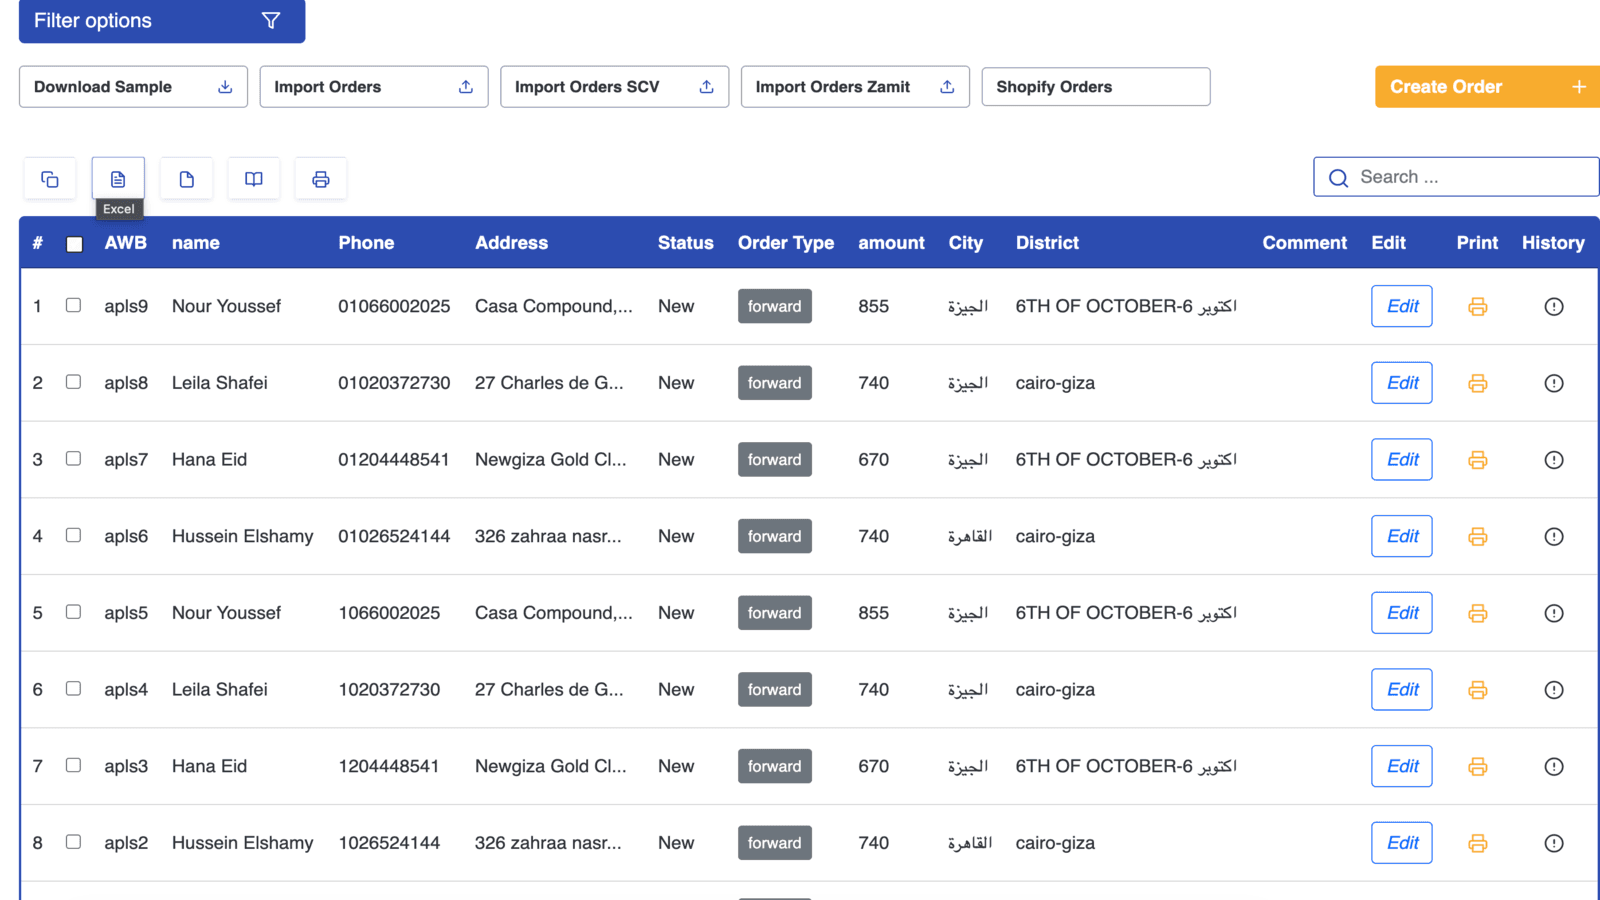1600x900 pixels.
Task: Open the Shopify Orders button
Action: pos(1095,87)
